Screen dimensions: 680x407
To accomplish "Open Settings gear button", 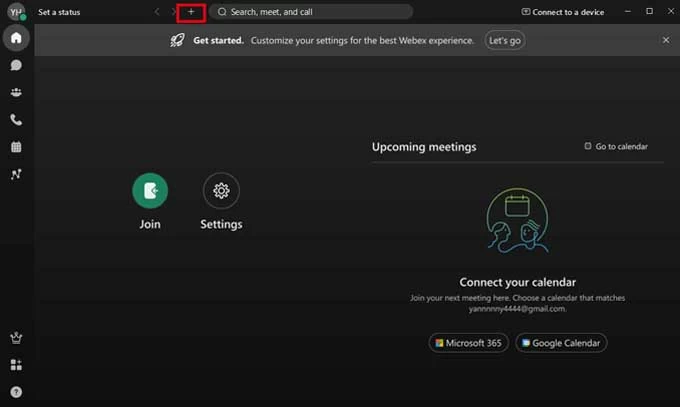I will (221, 190).
